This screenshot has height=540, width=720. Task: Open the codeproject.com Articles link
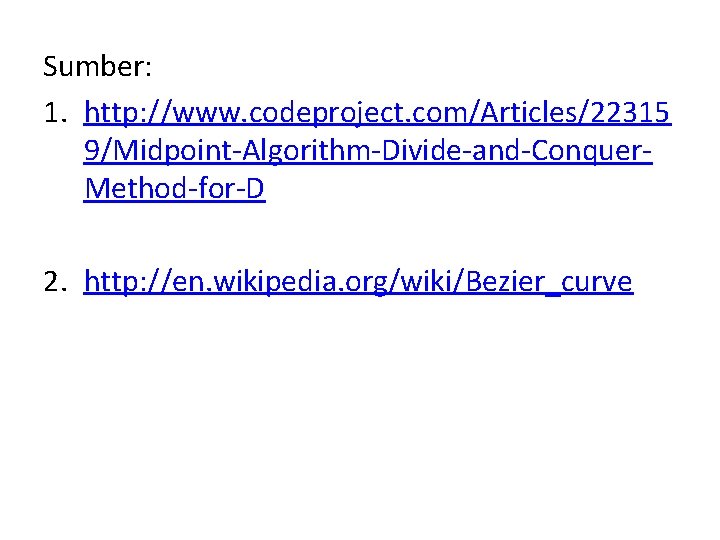377,150
